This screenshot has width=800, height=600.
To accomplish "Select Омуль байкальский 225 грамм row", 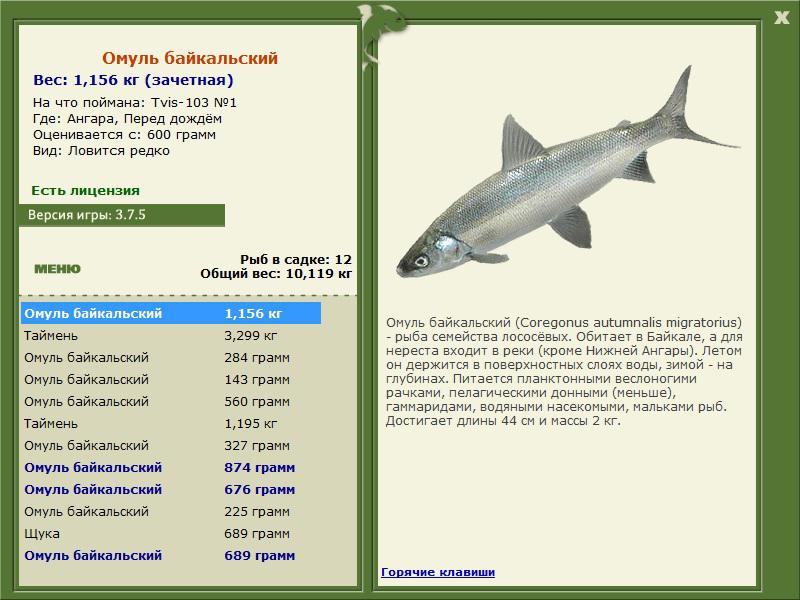I will pyautogui.click(x=171, y=511).
